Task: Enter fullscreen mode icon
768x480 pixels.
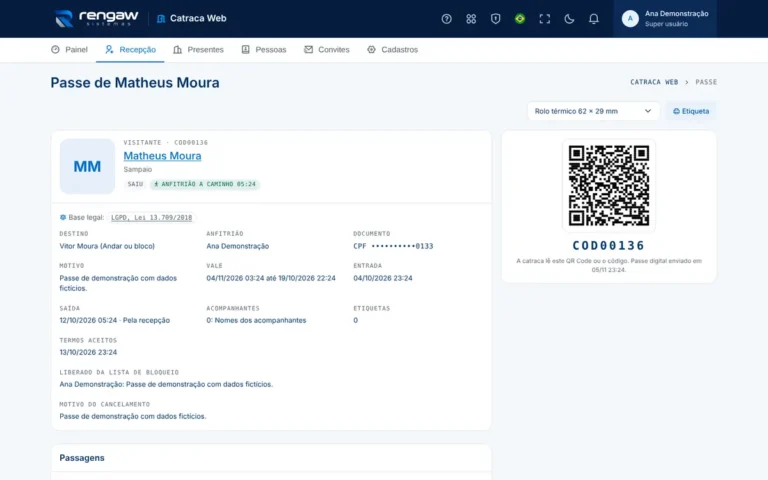Action: [x=544, y=19]
